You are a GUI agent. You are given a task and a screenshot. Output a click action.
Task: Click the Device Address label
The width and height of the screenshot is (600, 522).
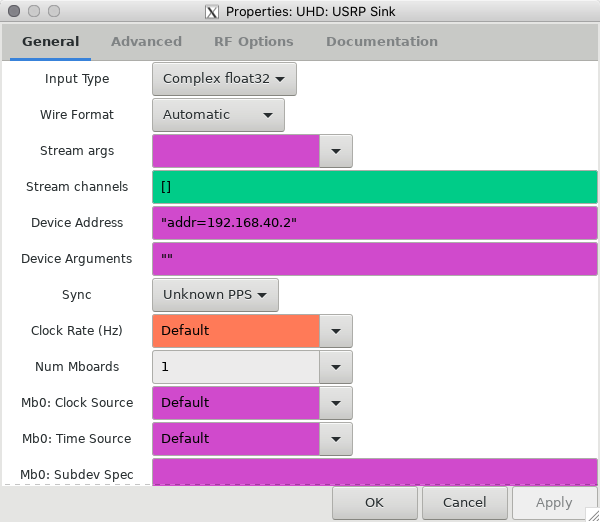tap(77, 222)
